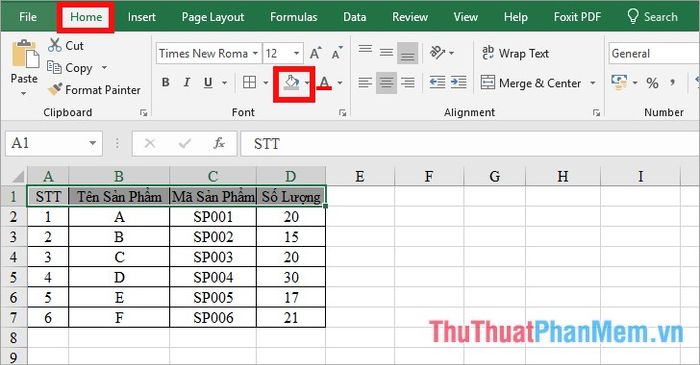Switch to the Data tab
Screen dimensions: 700x365
click(x=354, y=17)
